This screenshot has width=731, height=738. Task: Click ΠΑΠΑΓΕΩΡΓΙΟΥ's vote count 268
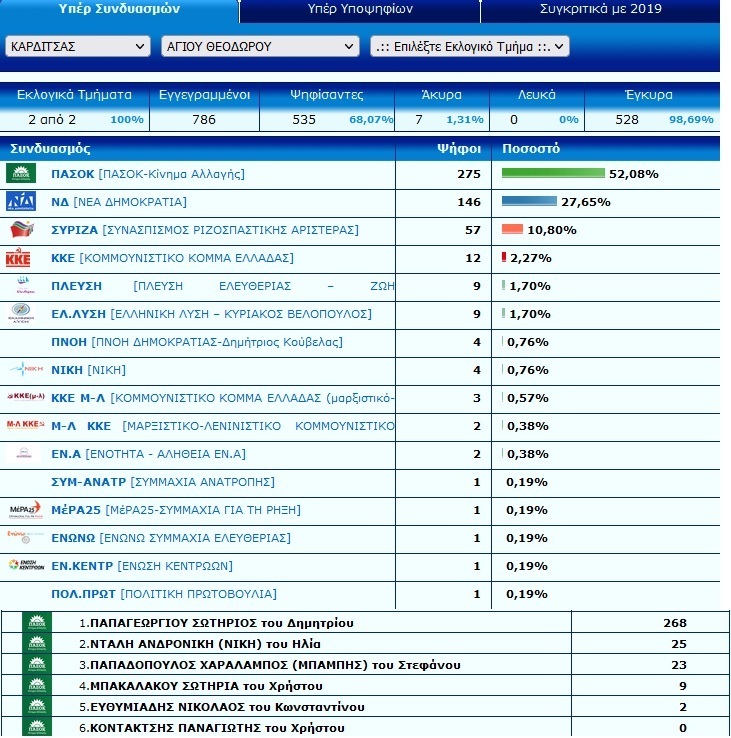point(675,623)
